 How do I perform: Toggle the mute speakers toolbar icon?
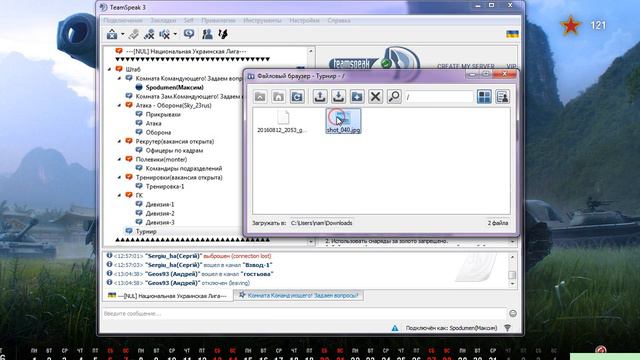coord(164,34)
